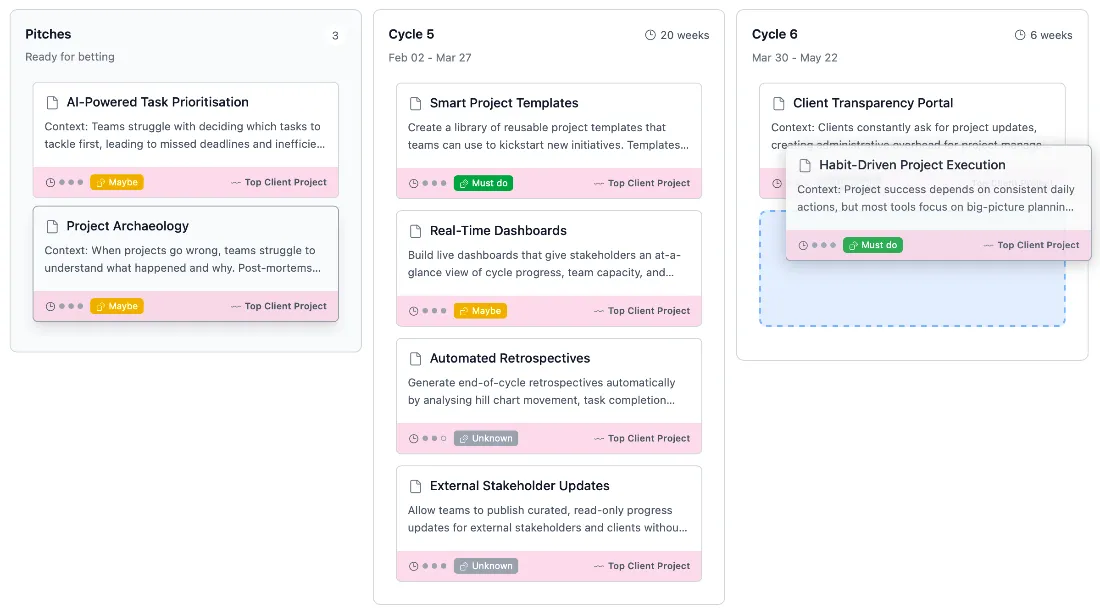Click document icon on Client Transparency Portal
This screenshot has width=1100, height=615.
(x=778, y=103)
